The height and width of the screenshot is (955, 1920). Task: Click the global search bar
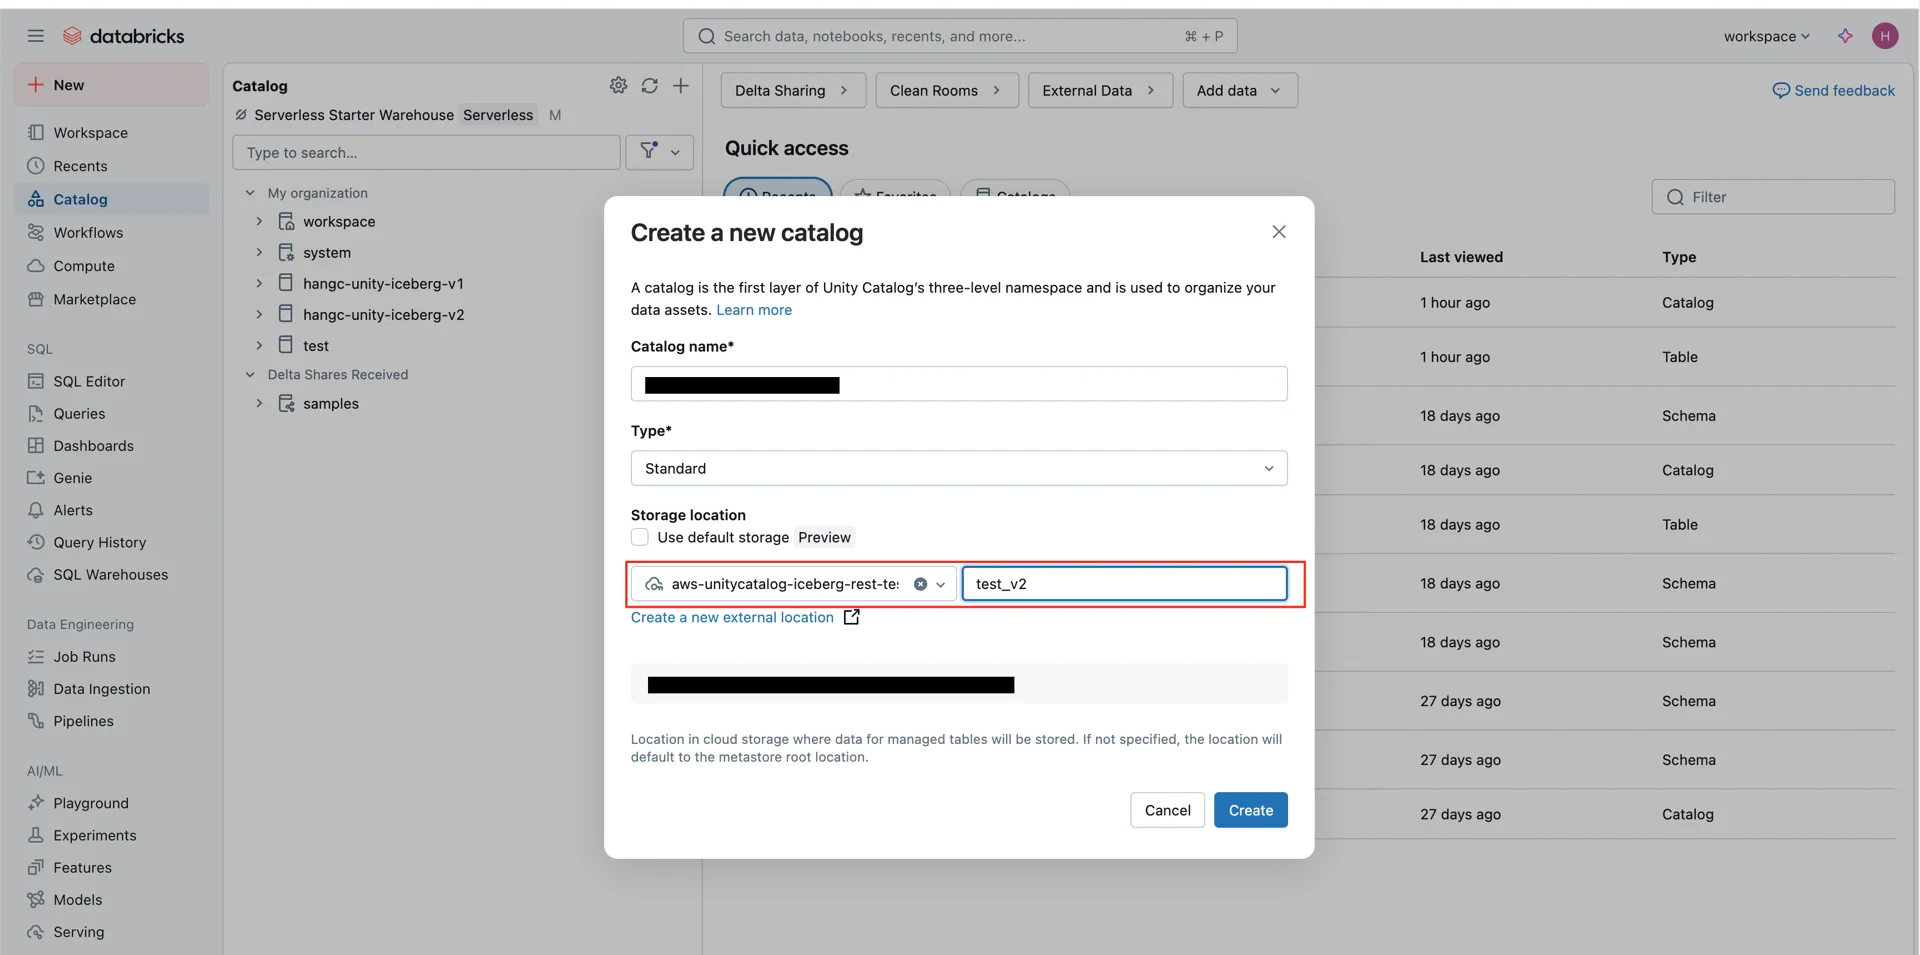point(960,36)
